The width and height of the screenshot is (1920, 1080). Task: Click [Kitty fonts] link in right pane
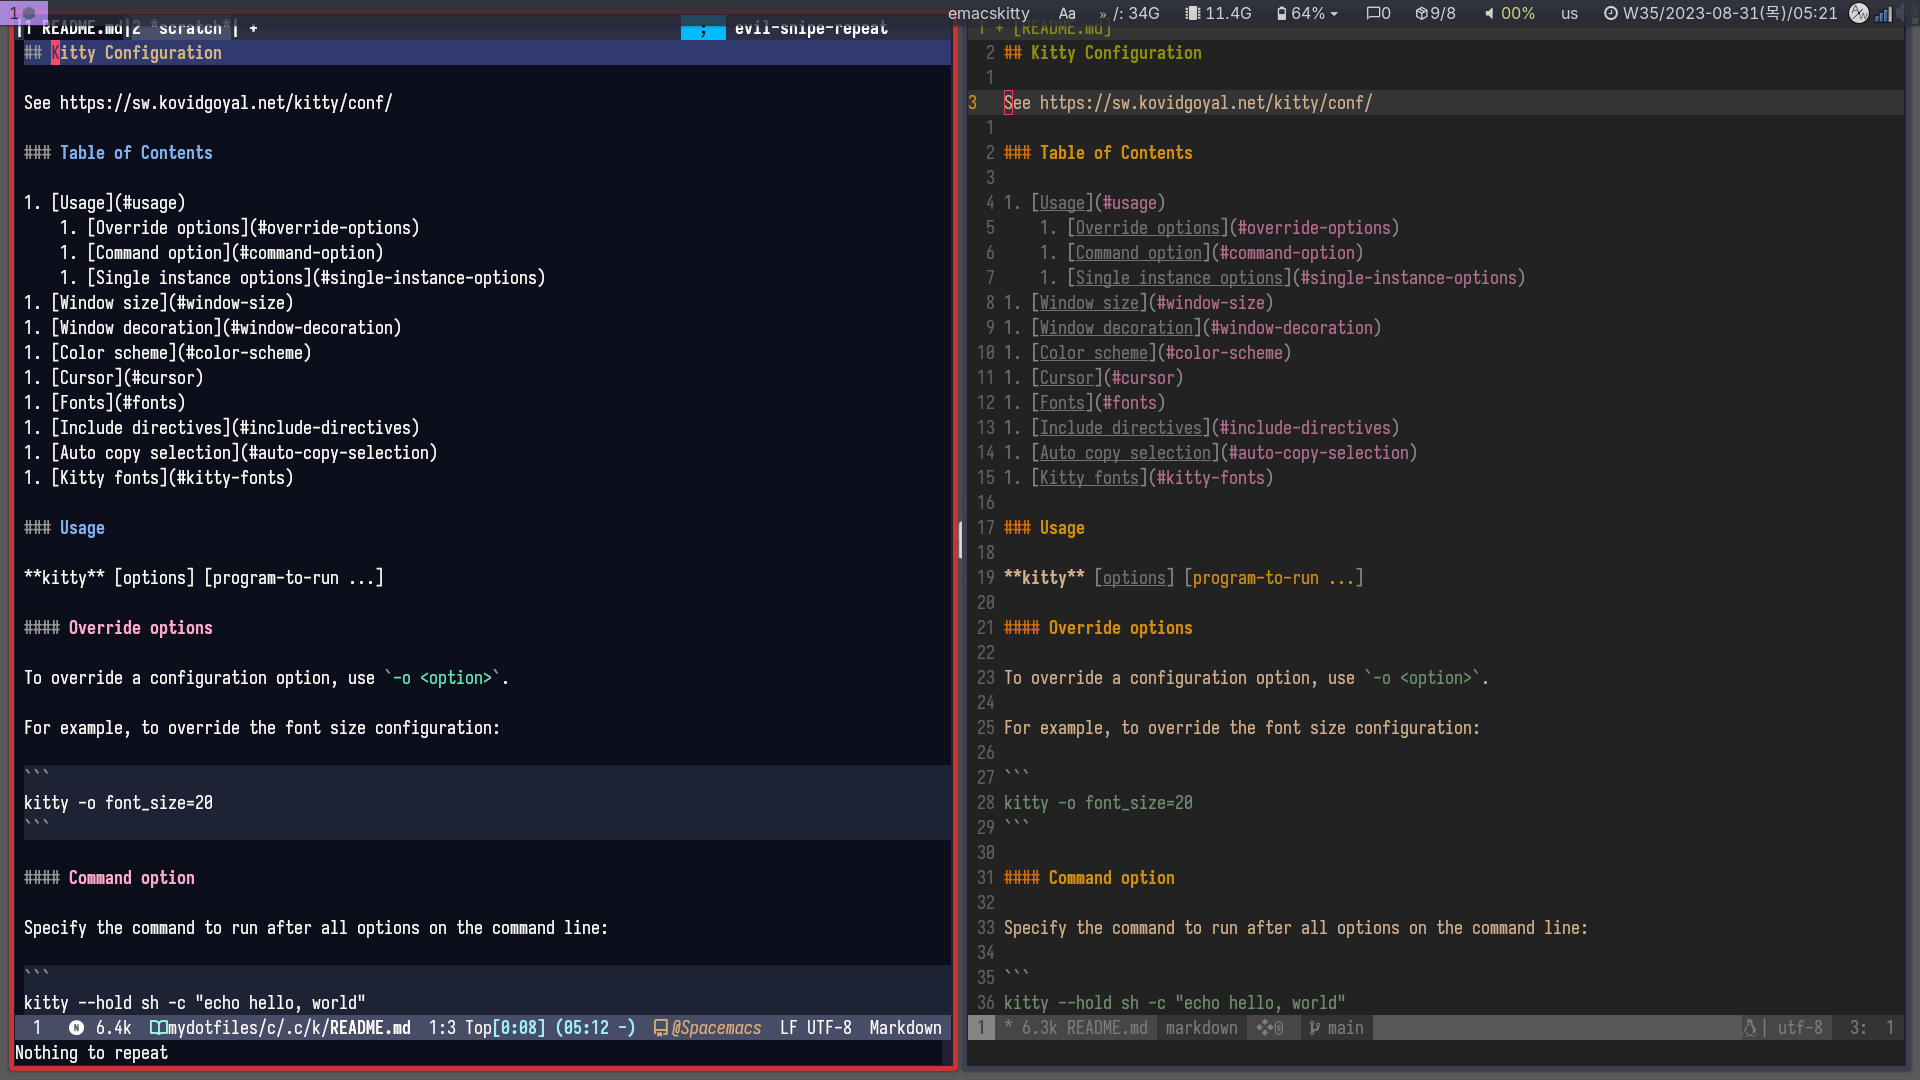1089,478
